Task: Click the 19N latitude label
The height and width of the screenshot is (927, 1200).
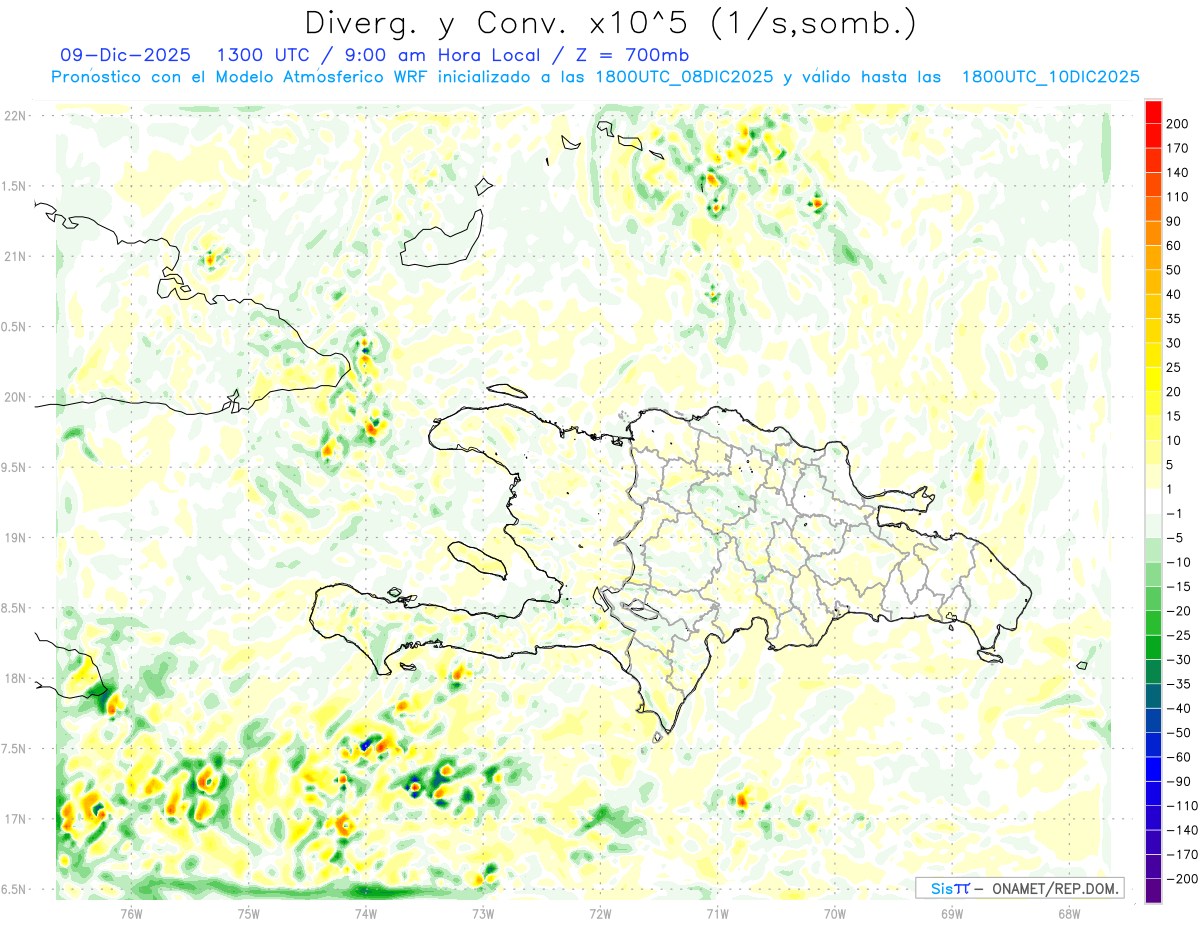Action: 15,538
